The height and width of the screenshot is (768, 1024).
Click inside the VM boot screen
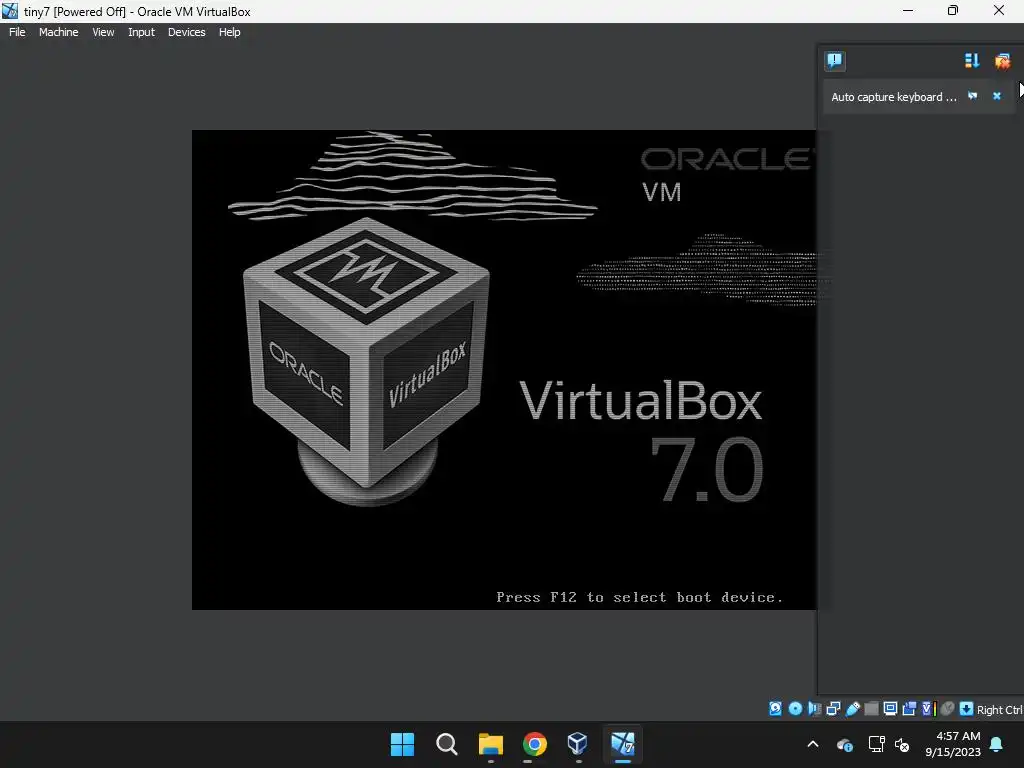point(504,370)
